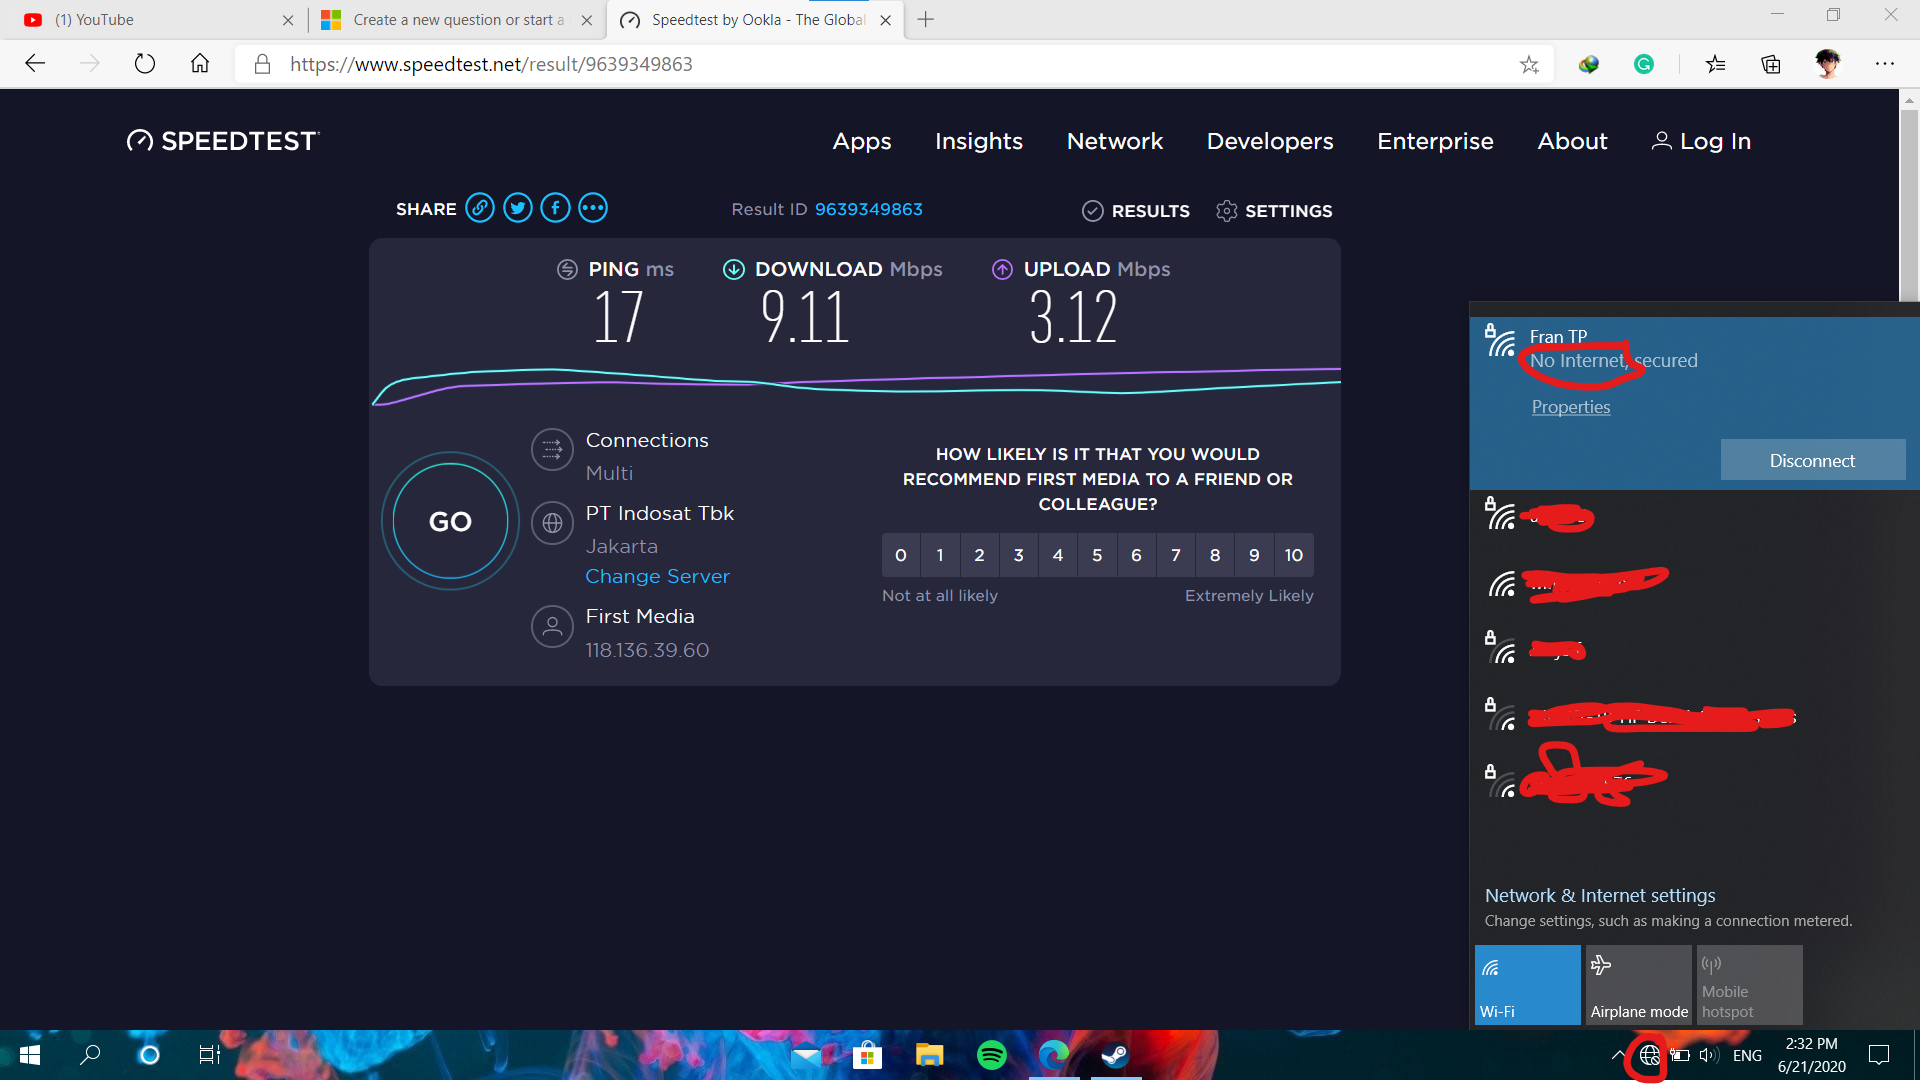Open browser profile avatar
The image size is (1920, 1085).
point(1828,64)
